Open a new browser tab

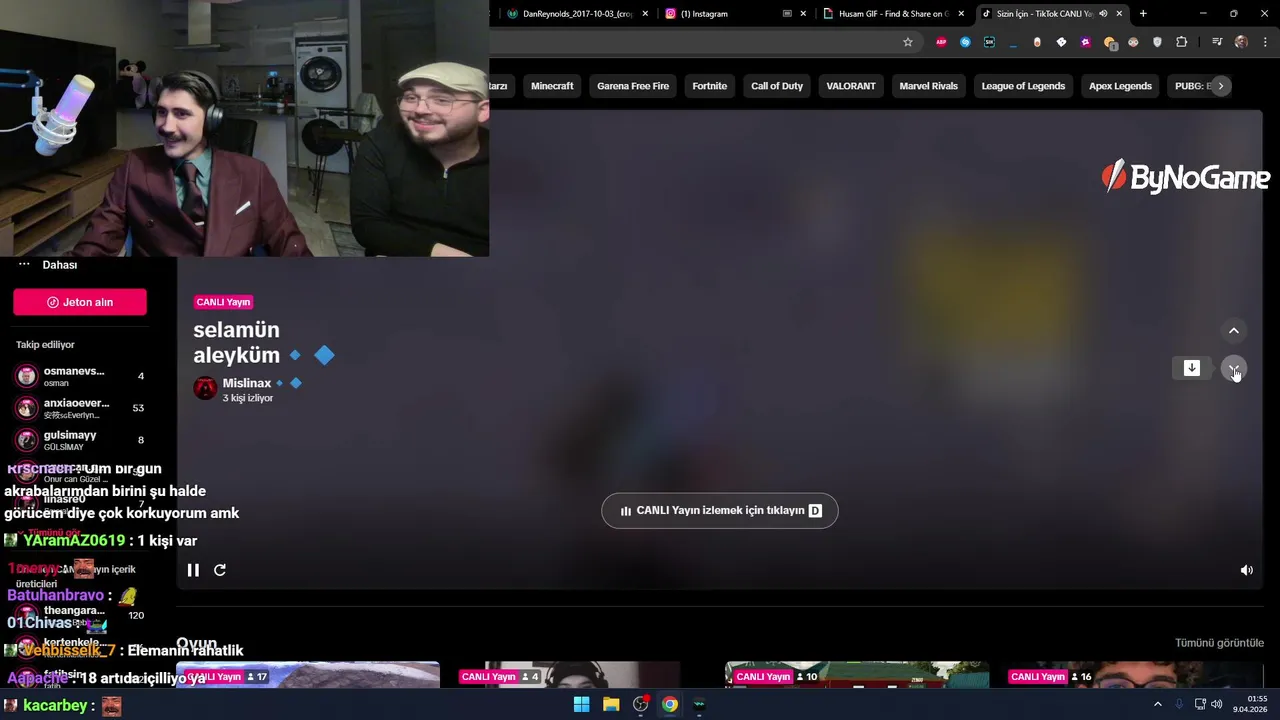1143,14
